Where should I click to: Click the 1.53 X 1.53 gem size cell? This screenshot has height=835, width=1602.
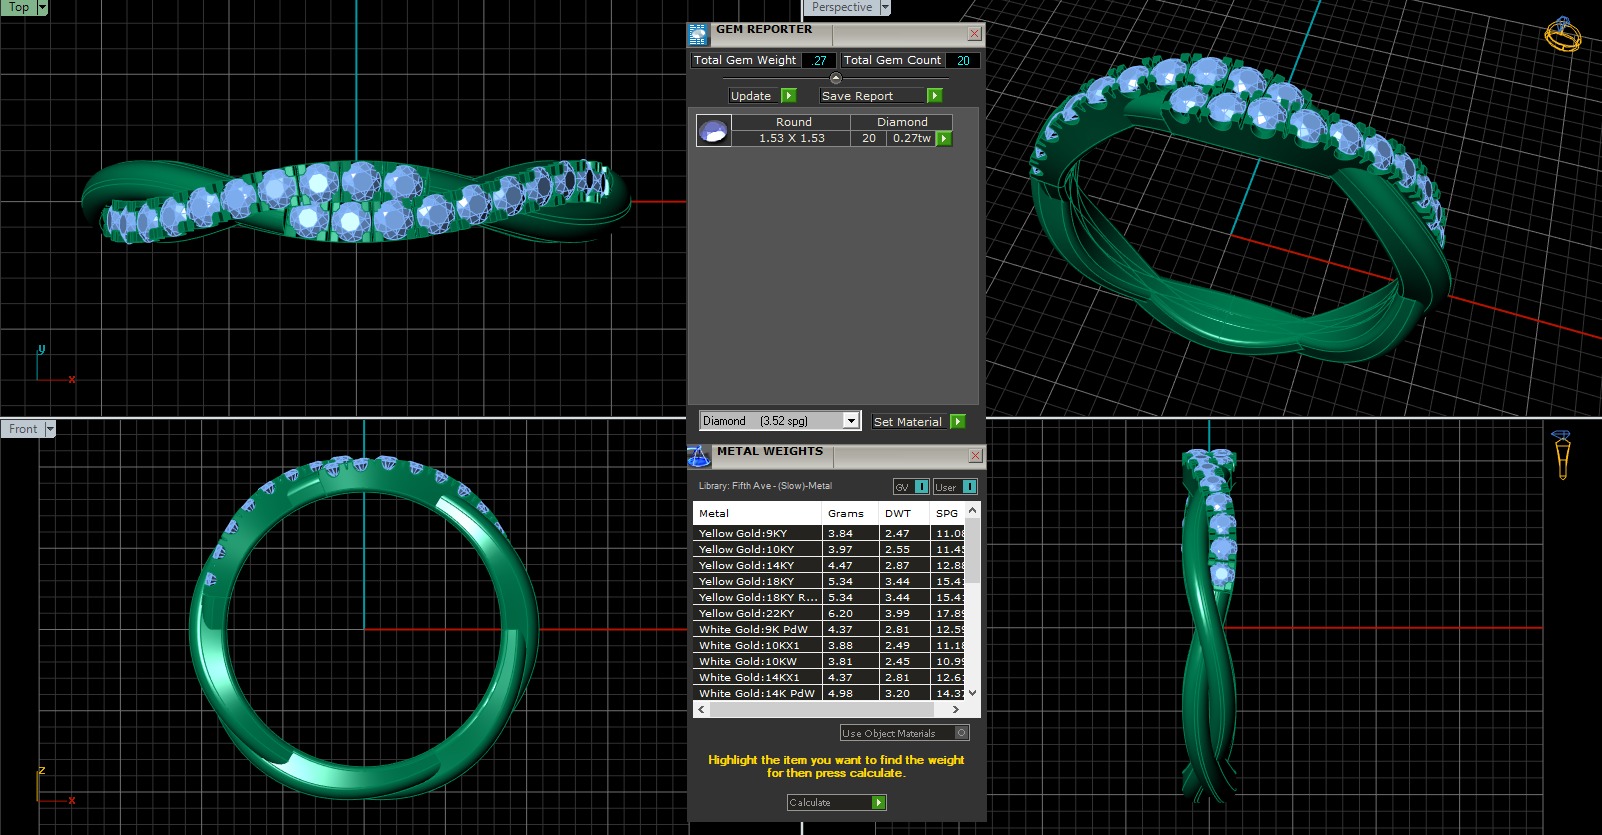(792, 139)
